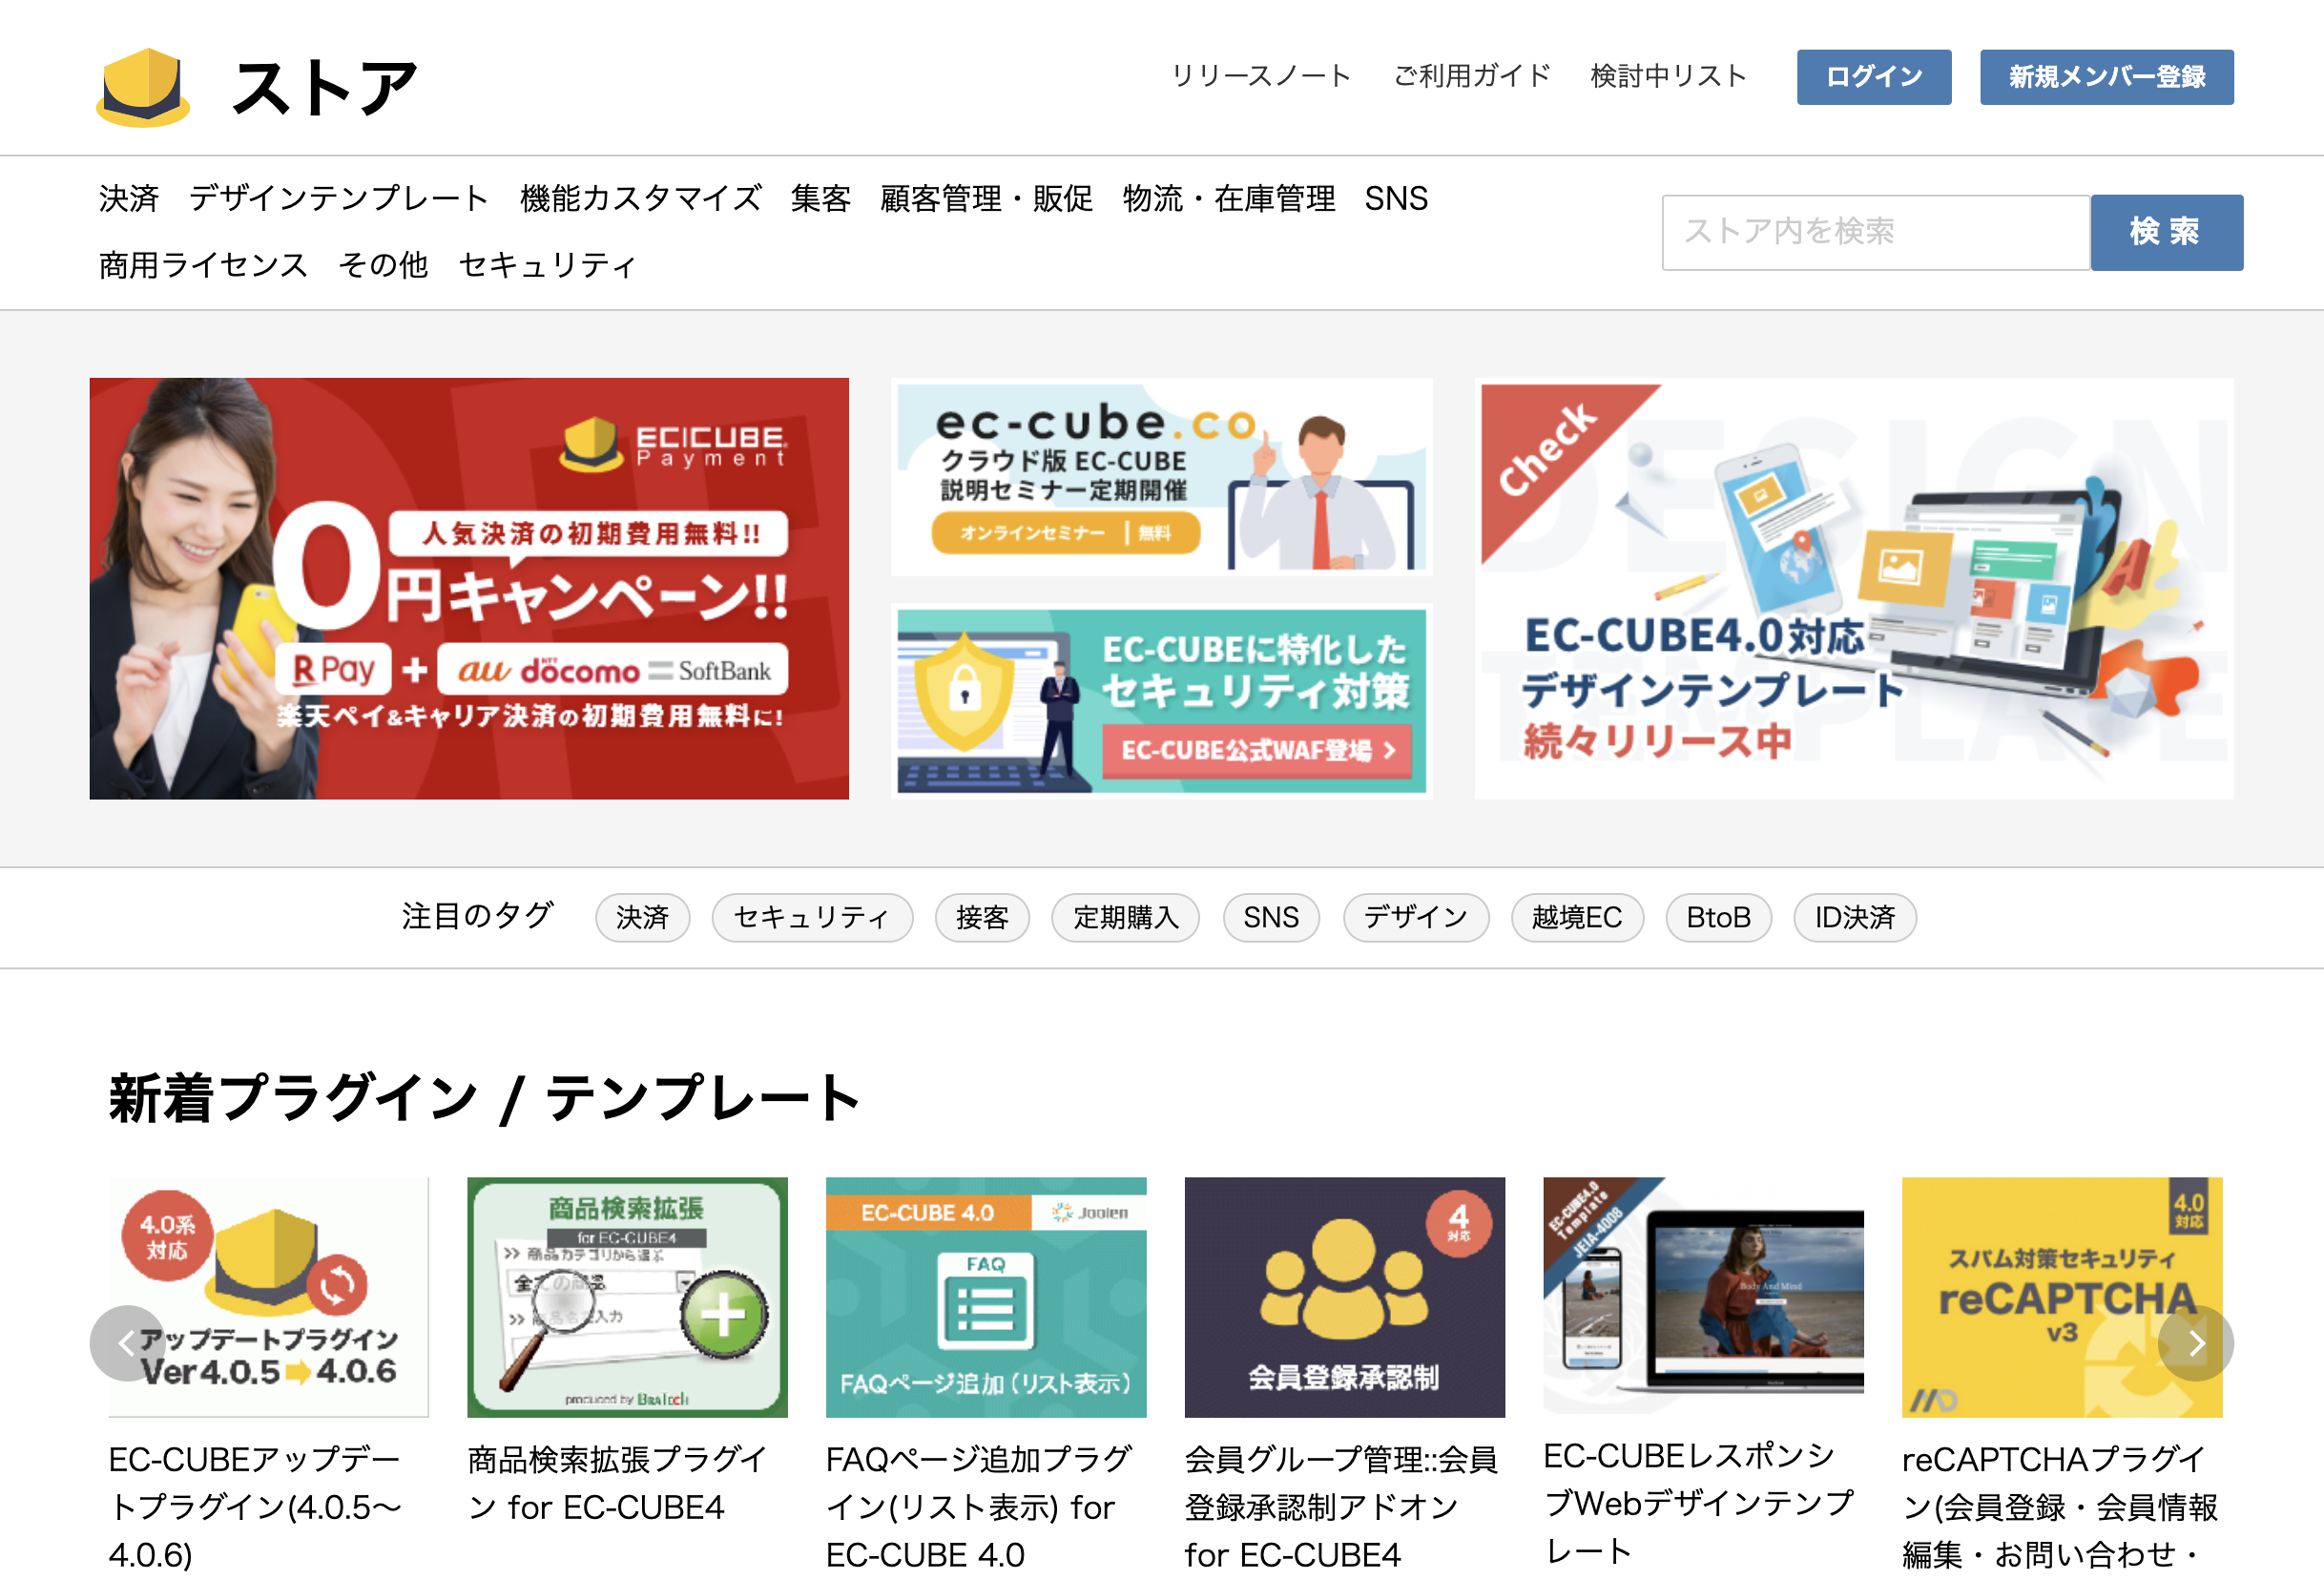Viewport: 2324px width, 1580px height.
Task: Open 会員グループ管理::会員登録承認制アドオン title link
Action: 1341,1507
